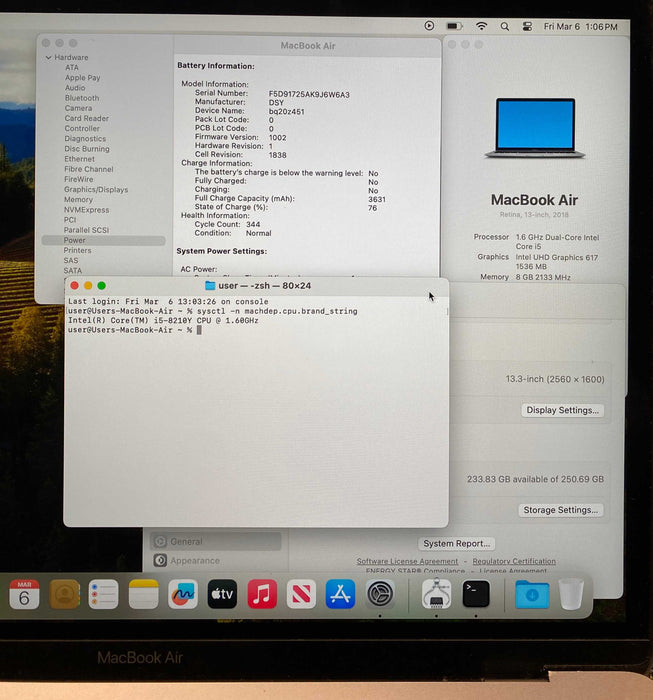The width and height of the screenshot is (653, 700).
Task: Launch the News app from the Dock
Action: pyautogui.click(x=301, y=594)
